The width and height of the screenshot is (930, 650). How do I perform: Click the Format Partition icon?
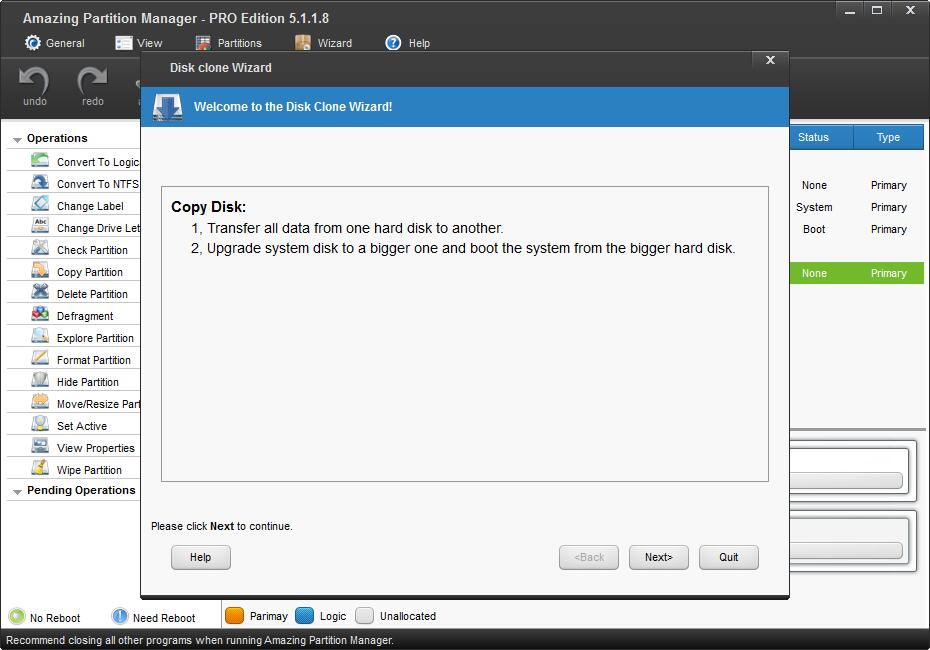coord(40,358)
